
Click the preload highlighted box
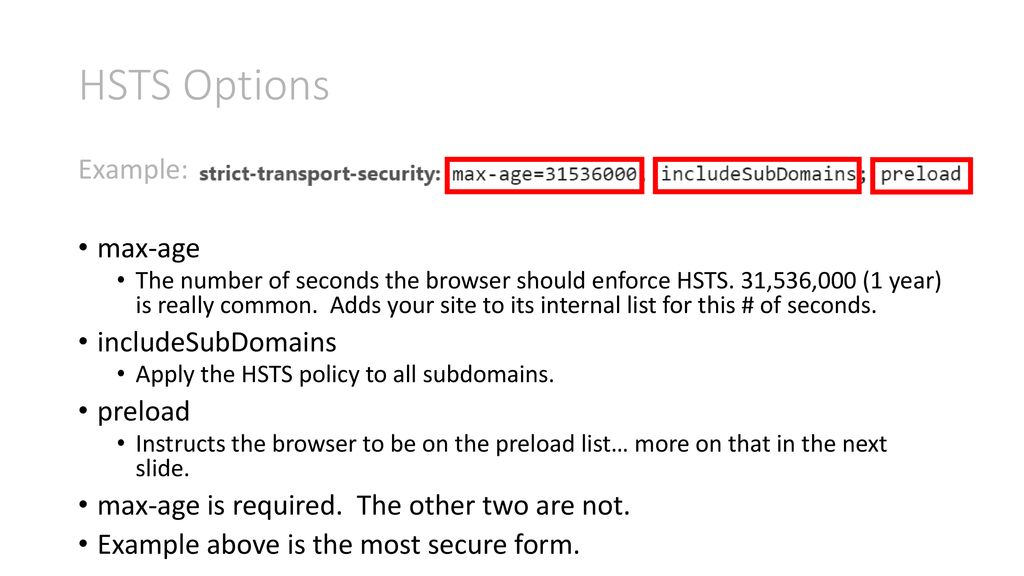[x=921, y=175]
